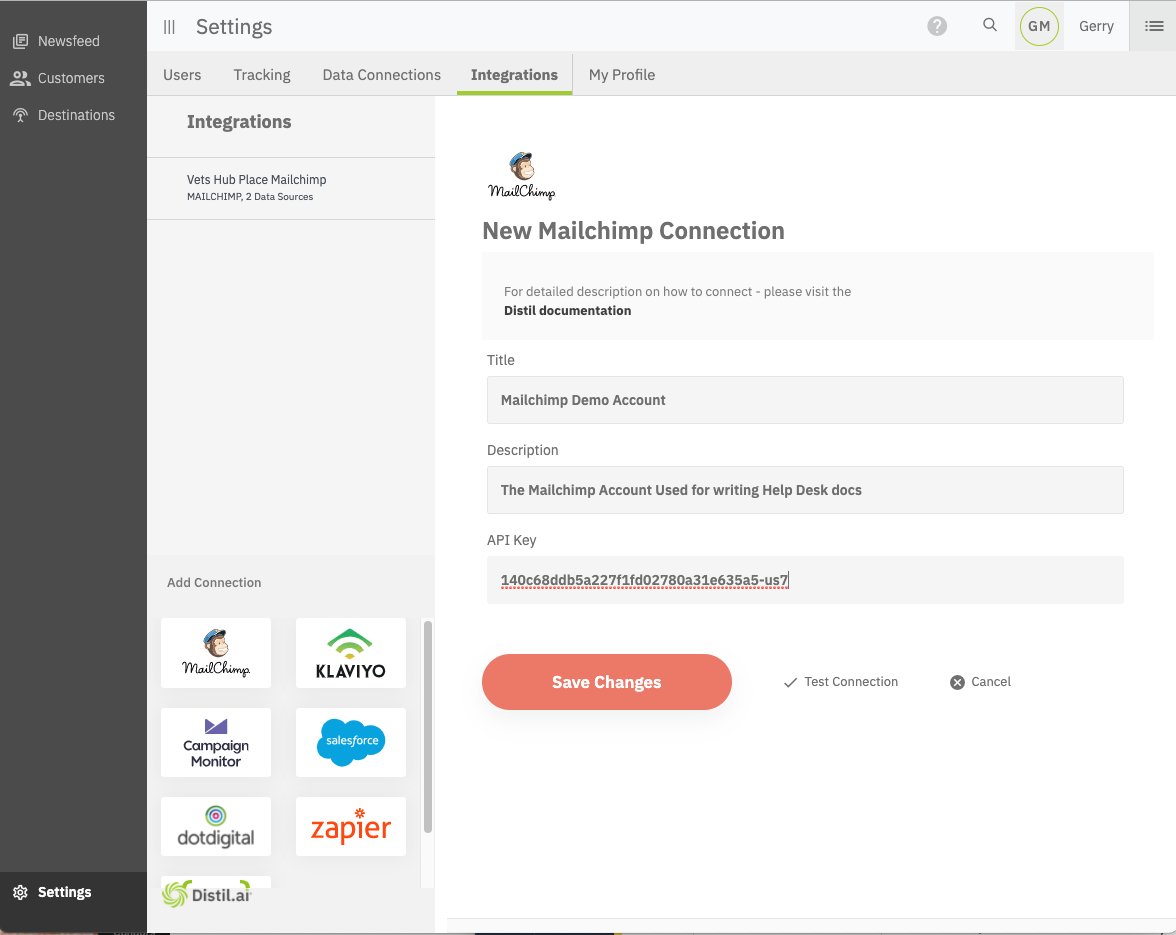
Task: Click the Settings label in sidebar
Action: [x=64, y=892]
